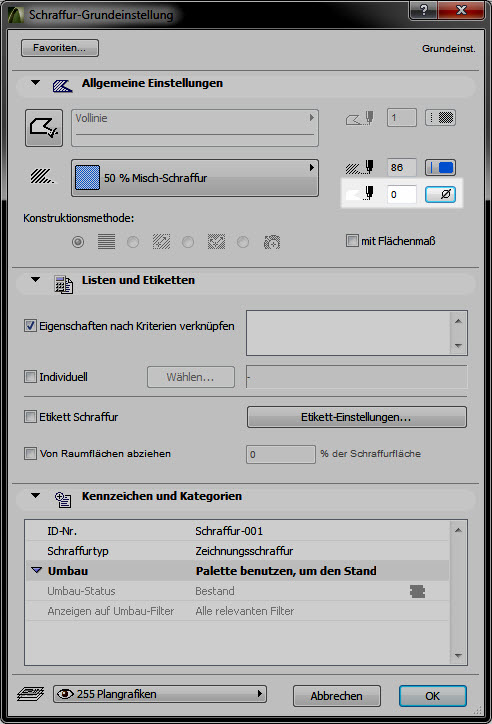The width and height of the screenshot is (492, 724).
Task: Collapse the Allgemeine Einstellungen panel
Action: pyautogui.click(x=36, y=83)
